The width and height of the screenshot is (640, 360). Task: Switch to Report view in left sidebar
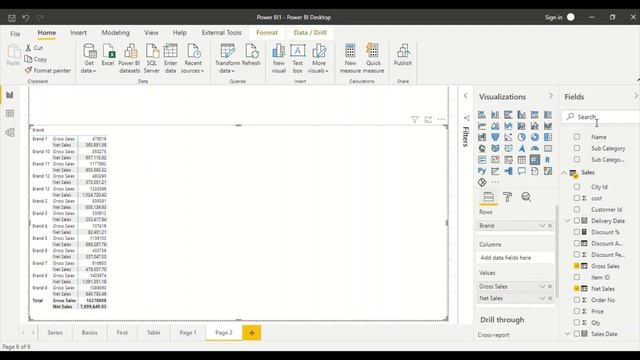tap(10, 95)
